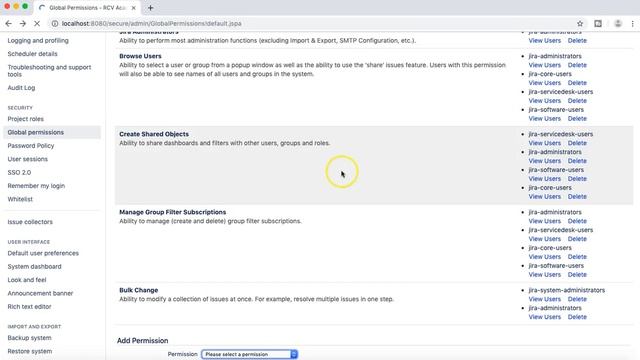View Users for Bulk Change jira-system-administrators

(x=544, y=299)
